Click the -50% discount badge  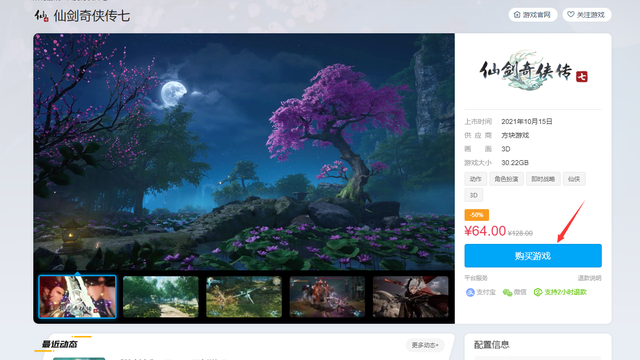click(x=476, y=215)
